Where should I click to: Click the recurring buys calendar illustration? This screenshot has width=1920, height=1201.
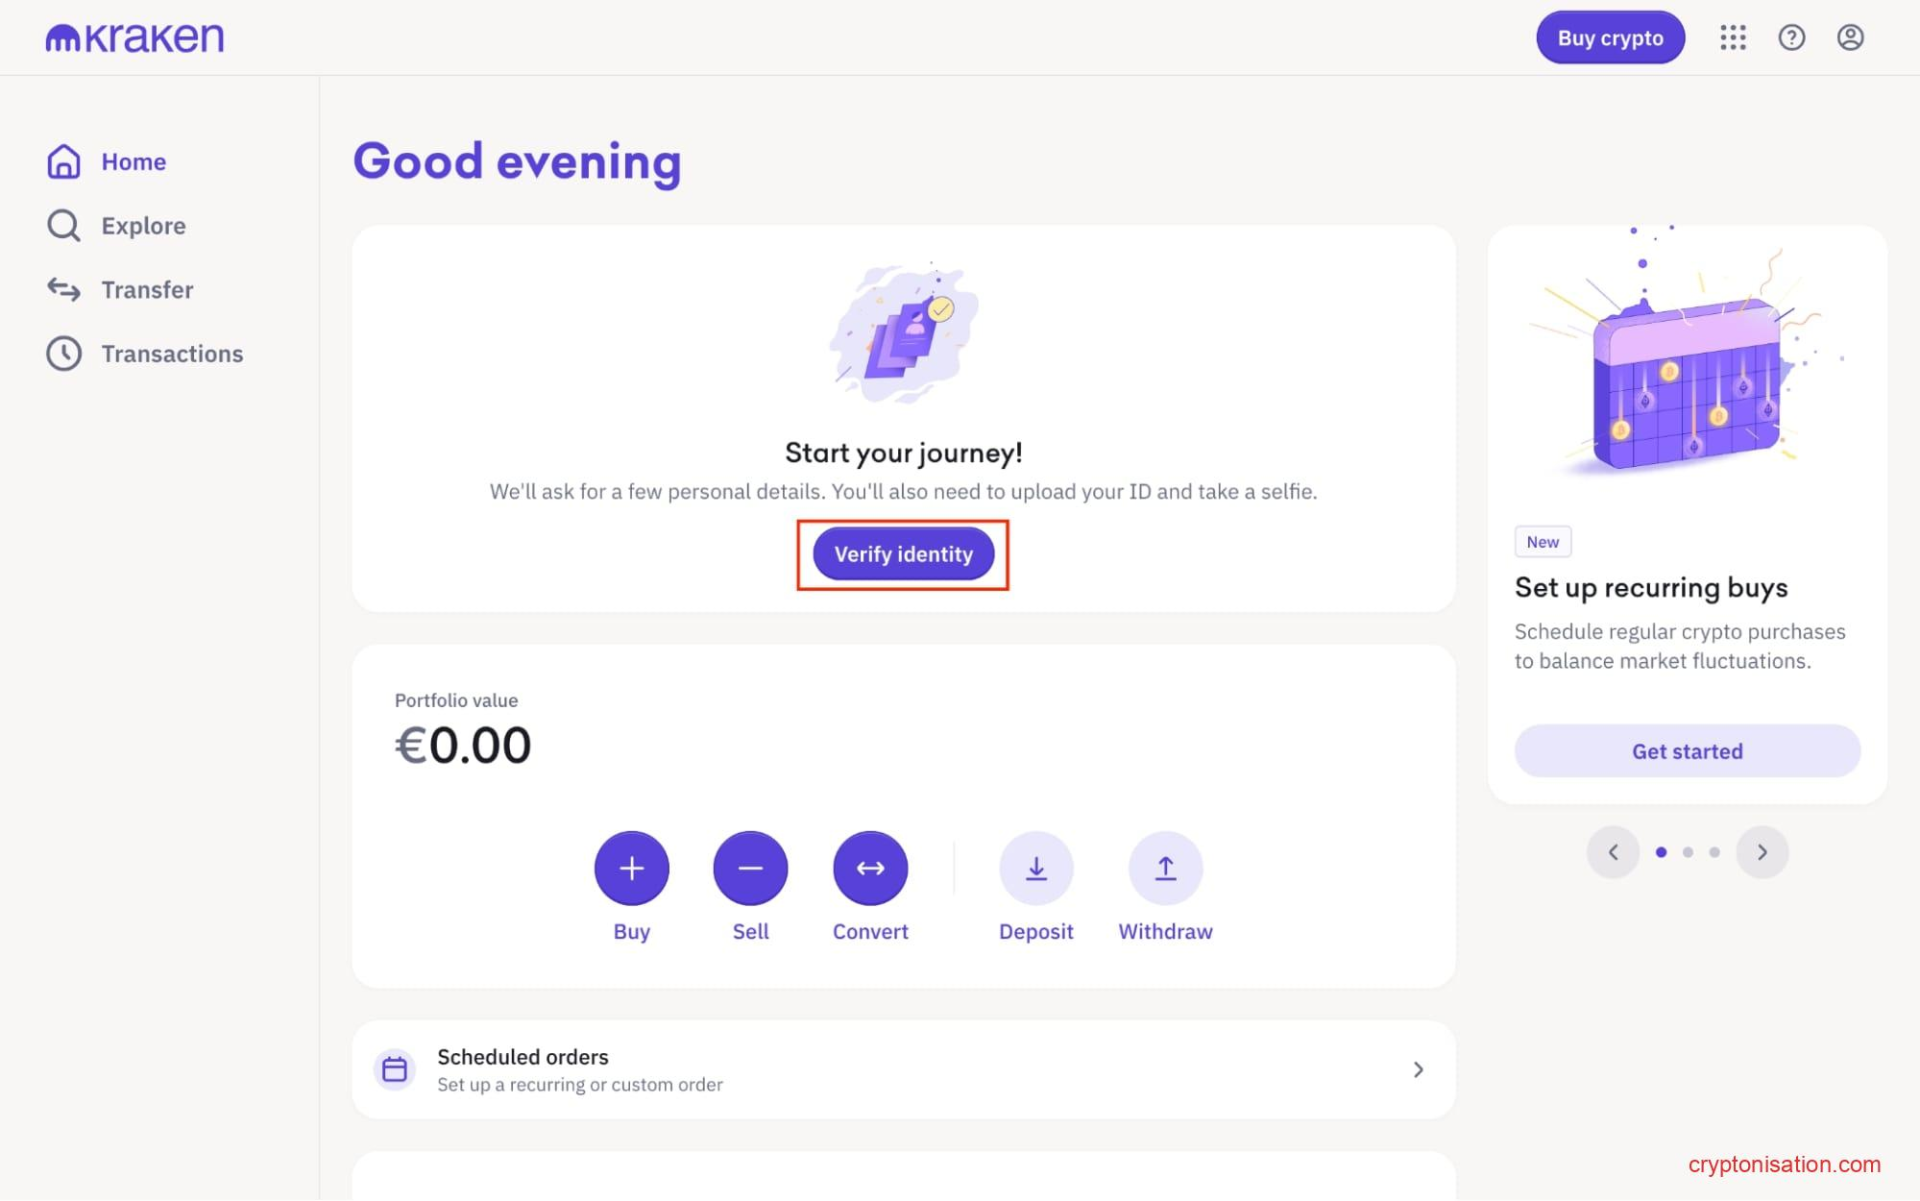coord(1686,385)
